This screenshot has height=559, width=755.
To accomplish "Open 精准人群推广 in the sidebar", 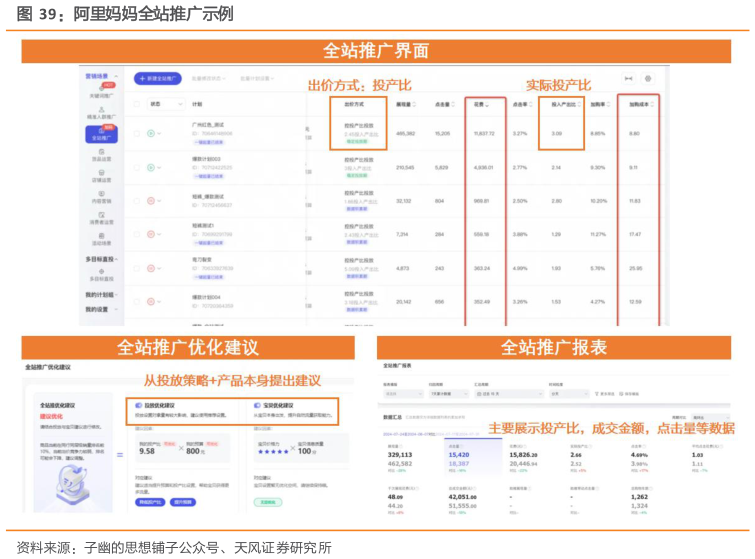I will tap(101, 113).
